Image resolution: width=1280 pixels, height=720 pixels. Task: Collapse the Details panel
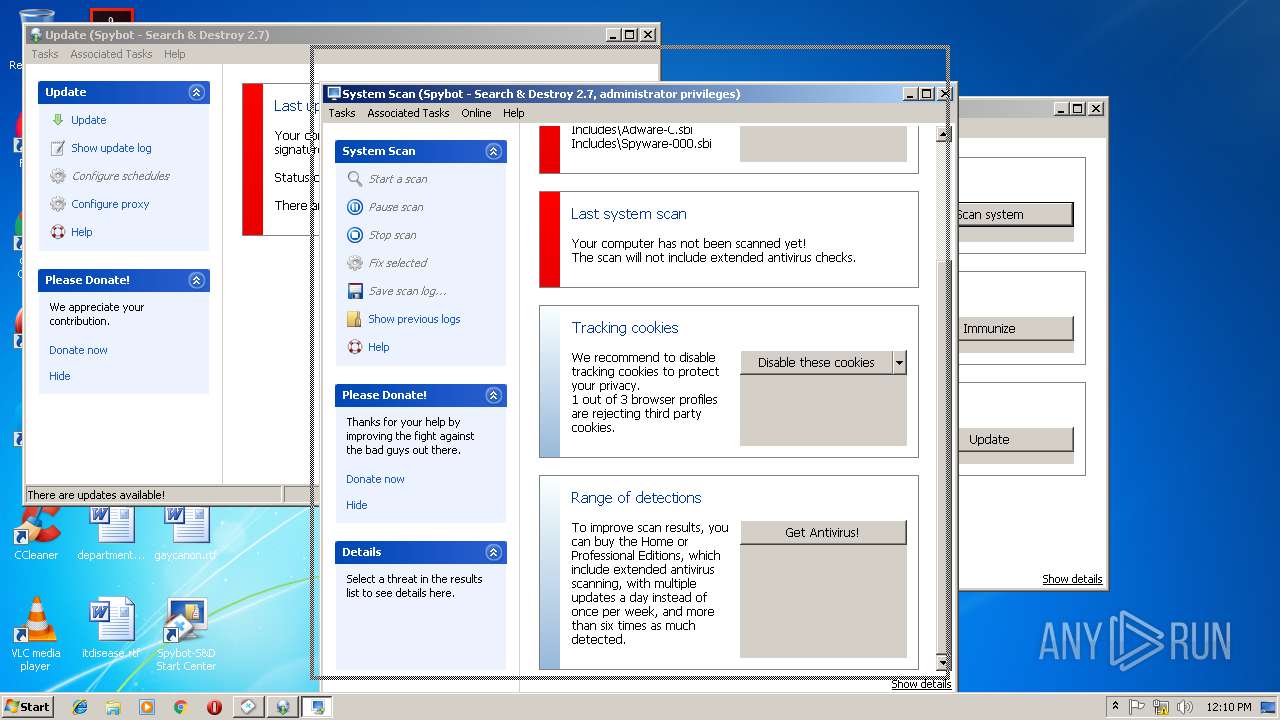click(493, 552)
